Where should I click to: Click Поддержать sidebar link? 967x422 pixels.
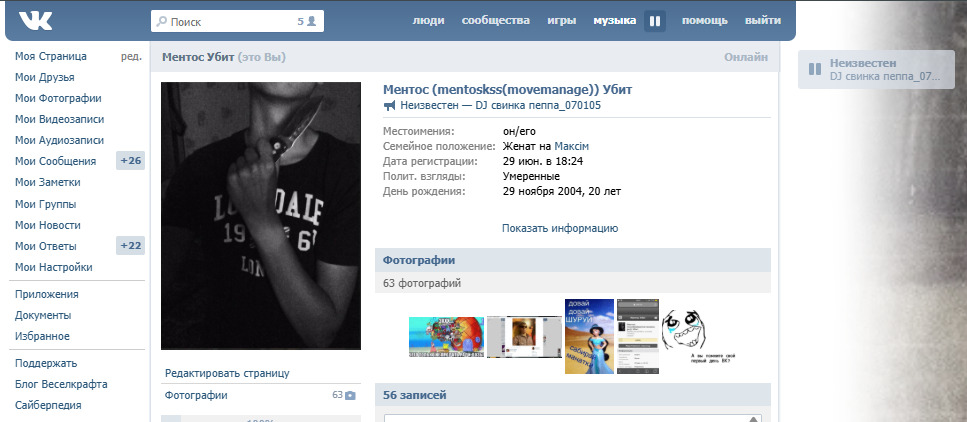[46, 363]
